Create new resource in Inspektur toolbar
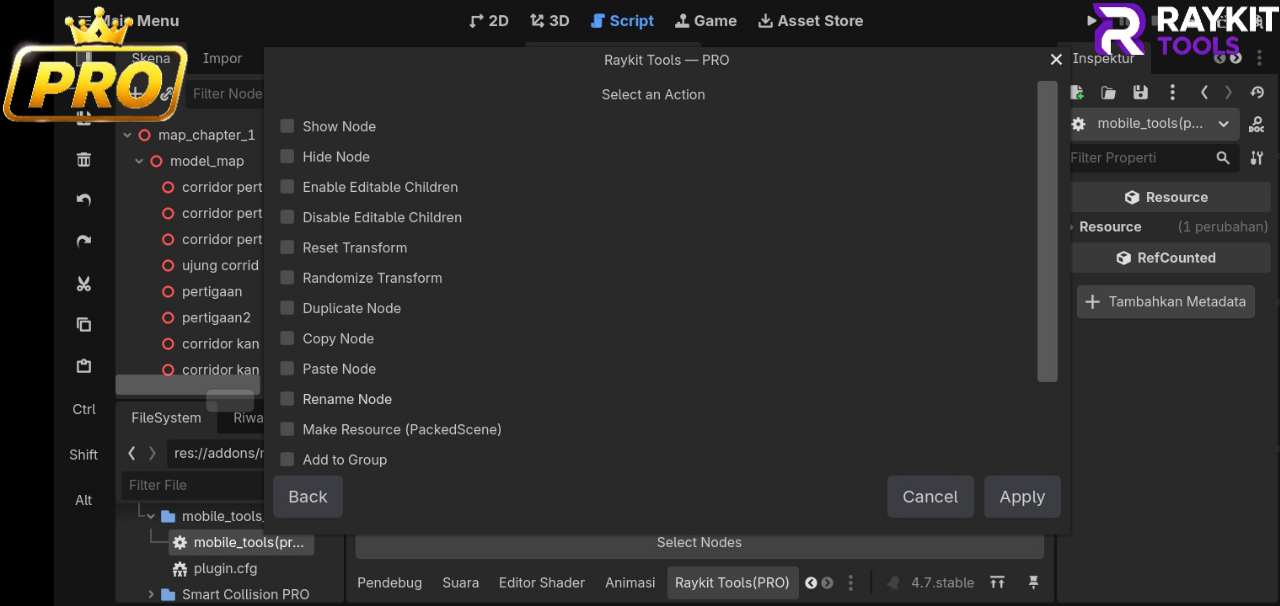Viewport: 1280px width, 606px height. tap(1077, 93)
